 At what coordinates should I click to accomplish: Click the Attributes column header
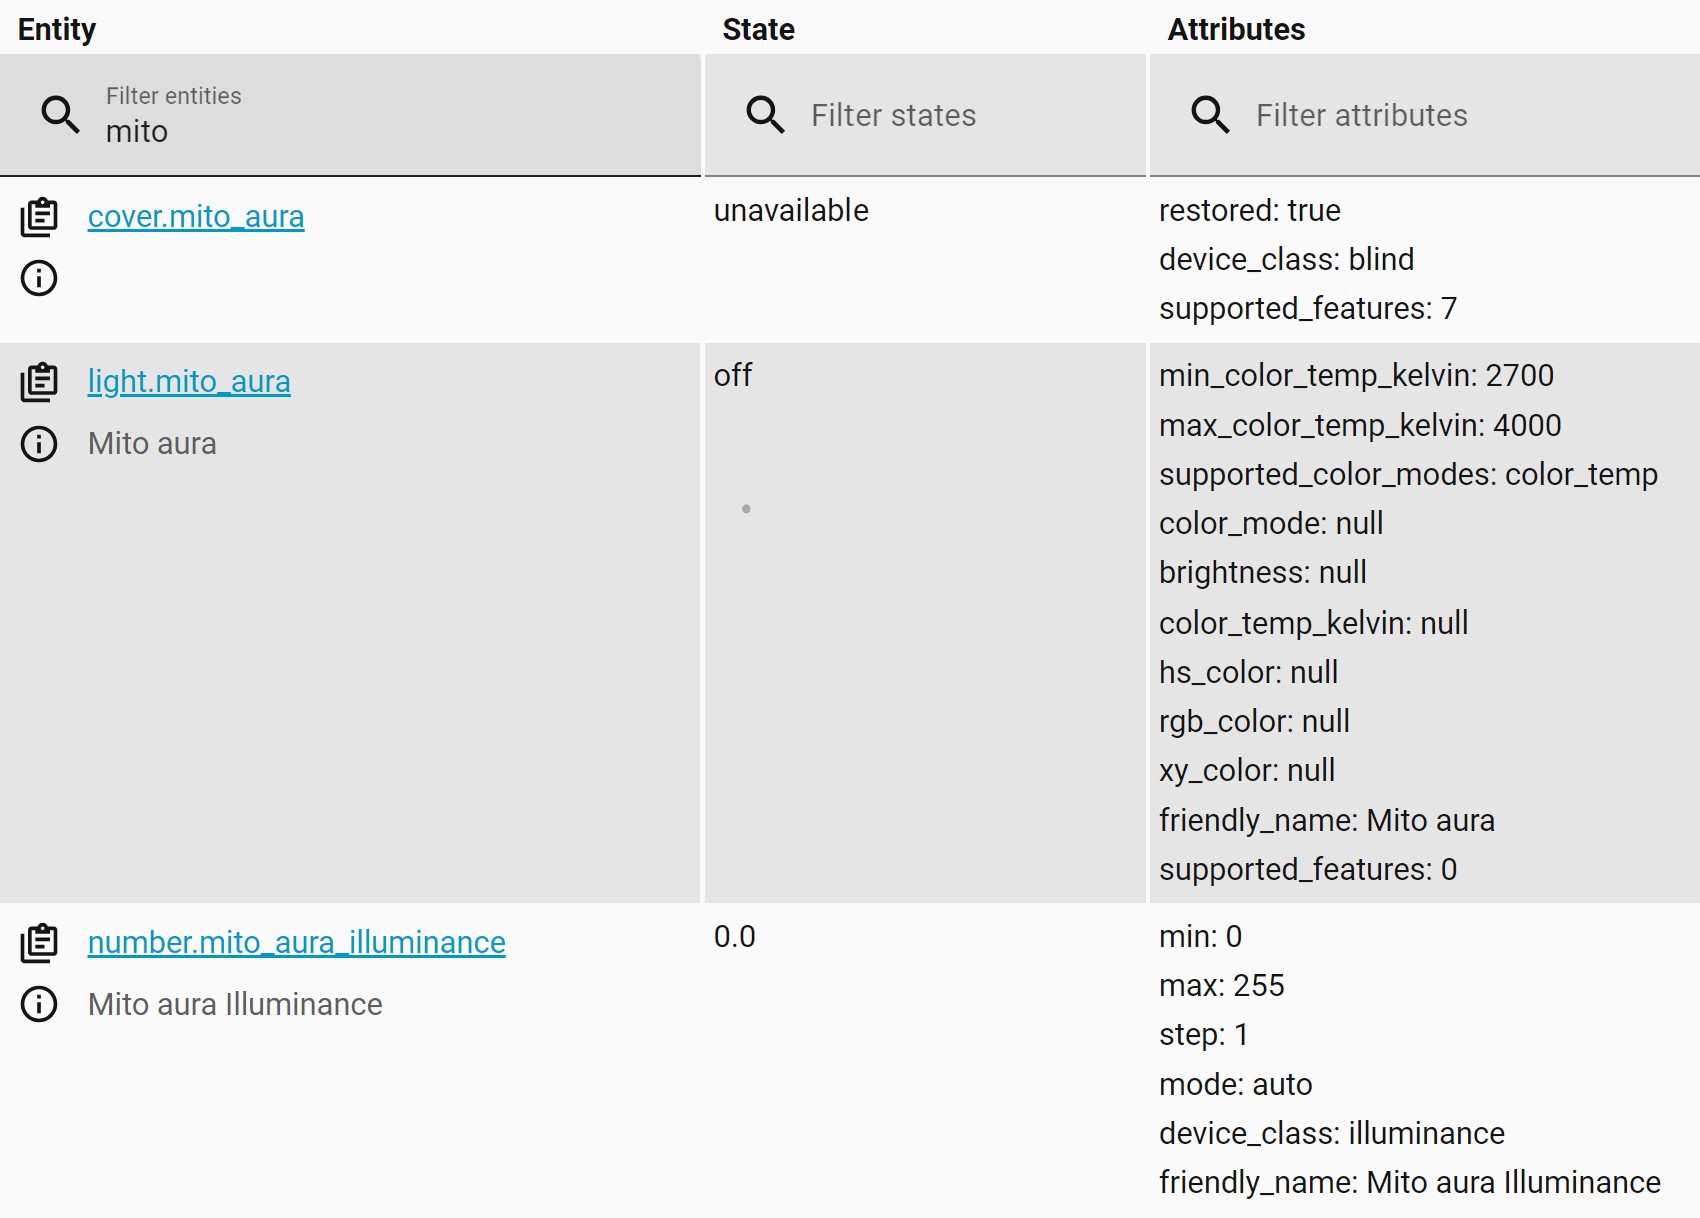1236,29
